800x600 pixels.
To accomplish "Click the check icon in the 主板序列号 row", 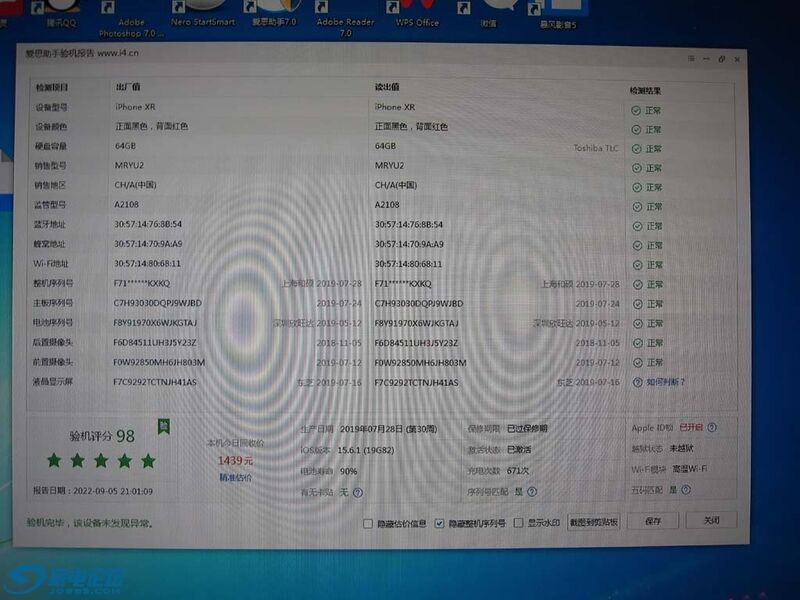I will 638,304.
